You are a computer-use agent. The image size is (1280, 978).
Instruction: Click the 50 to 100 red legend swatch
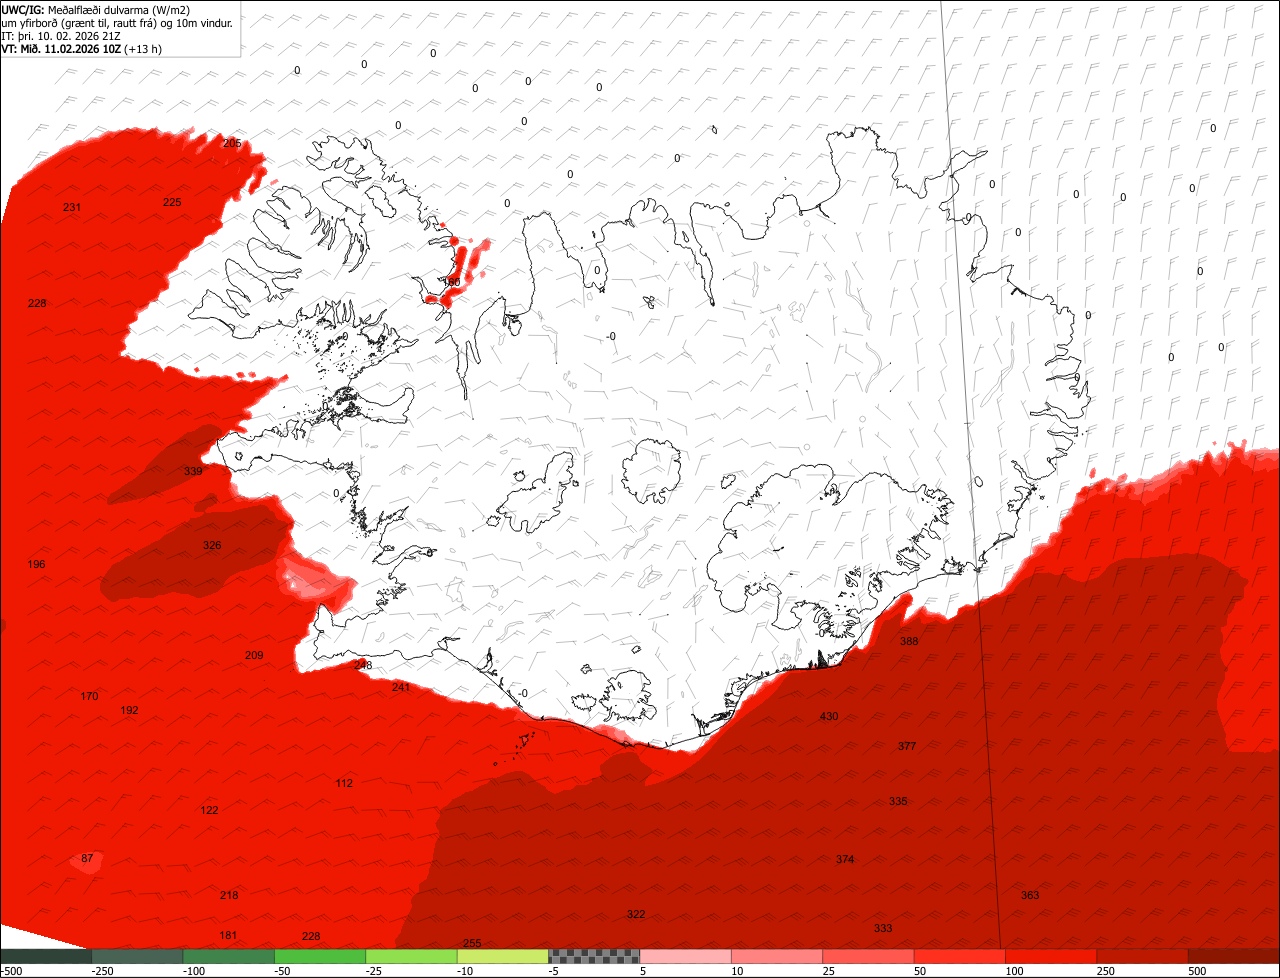pos(960,956)
